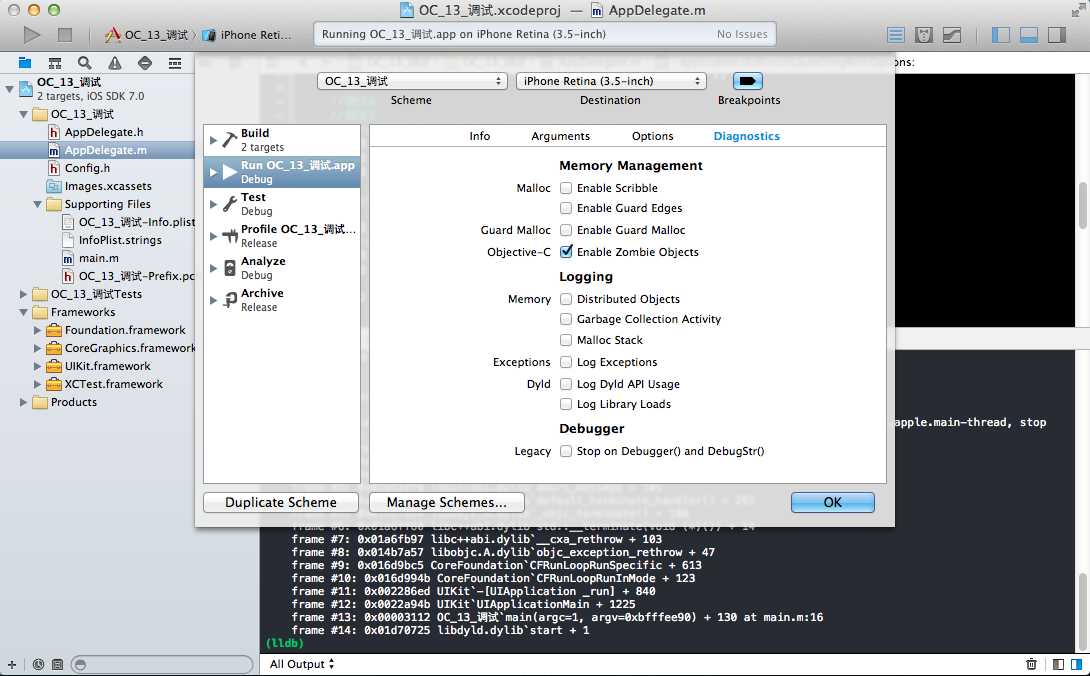Image resolution: width=1090 pixels, height=676 pixels.
Task: Switch to the Arguments tab
Action: point(560,136)
